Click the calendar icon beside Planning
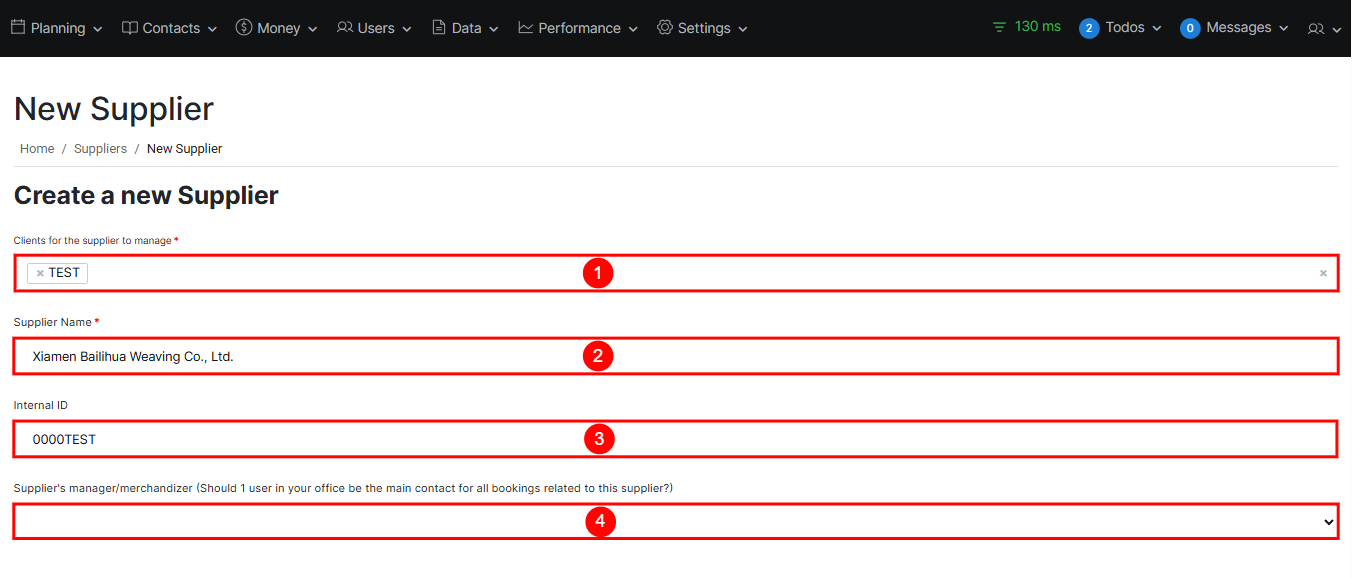 tap(18, 28)
